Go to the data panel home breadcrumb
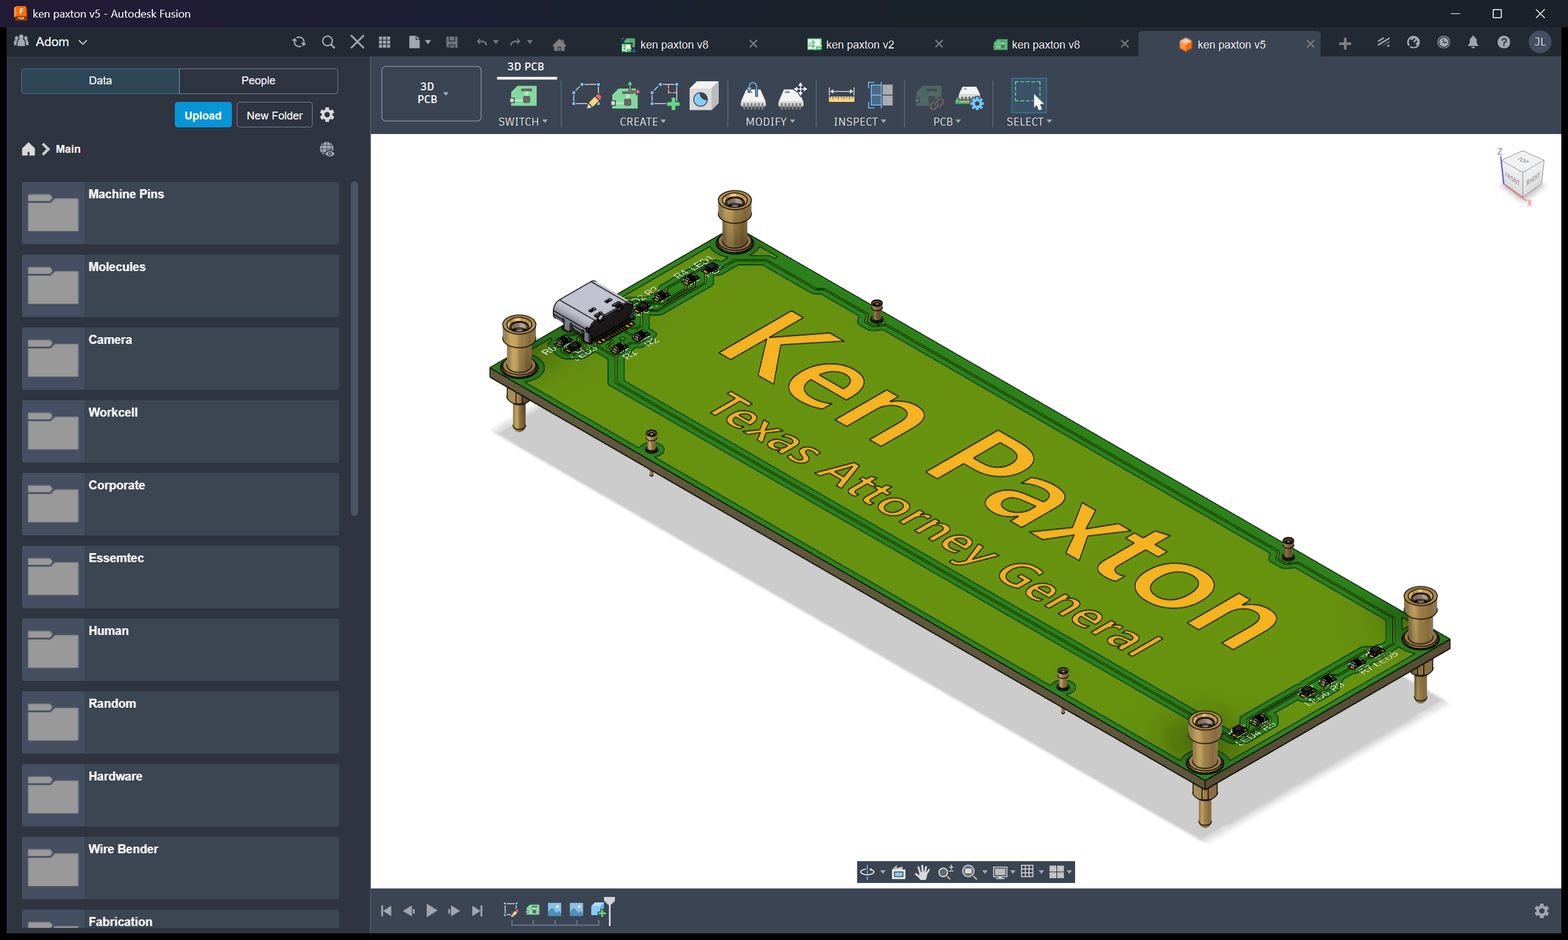 tap(28, 149)
